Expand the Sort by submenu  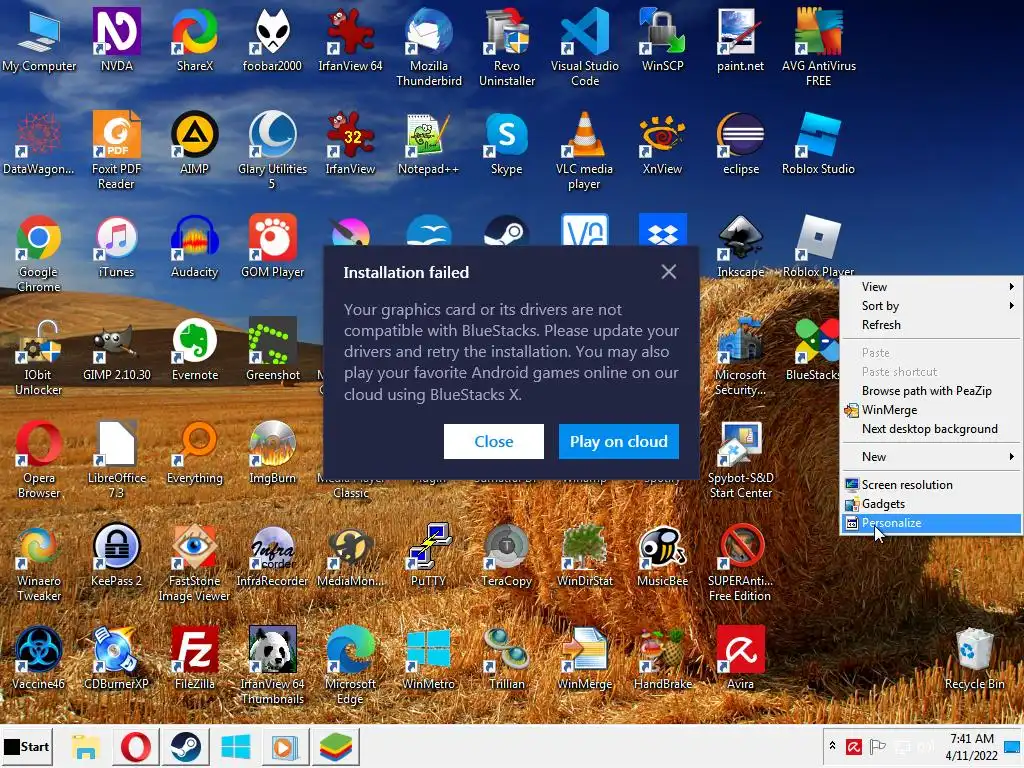(x=932, y=306)
